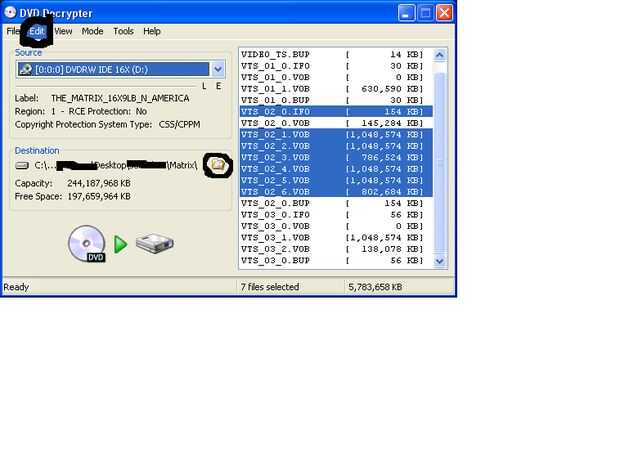Screen dimensions: 620x466
Task: Select the VIDEO_TS.BUP file row
Action: click(x=336, y=54)
